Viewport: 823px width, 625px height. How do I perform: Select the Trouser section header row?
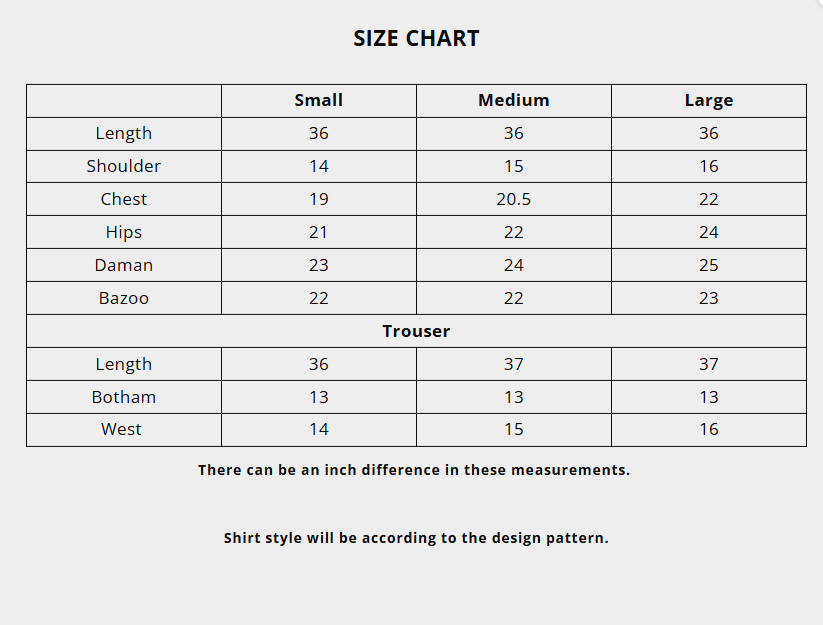point(416,331)
